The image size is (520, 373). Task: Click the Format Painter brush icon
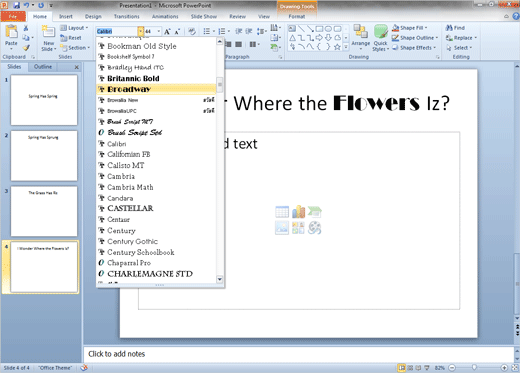26,48
